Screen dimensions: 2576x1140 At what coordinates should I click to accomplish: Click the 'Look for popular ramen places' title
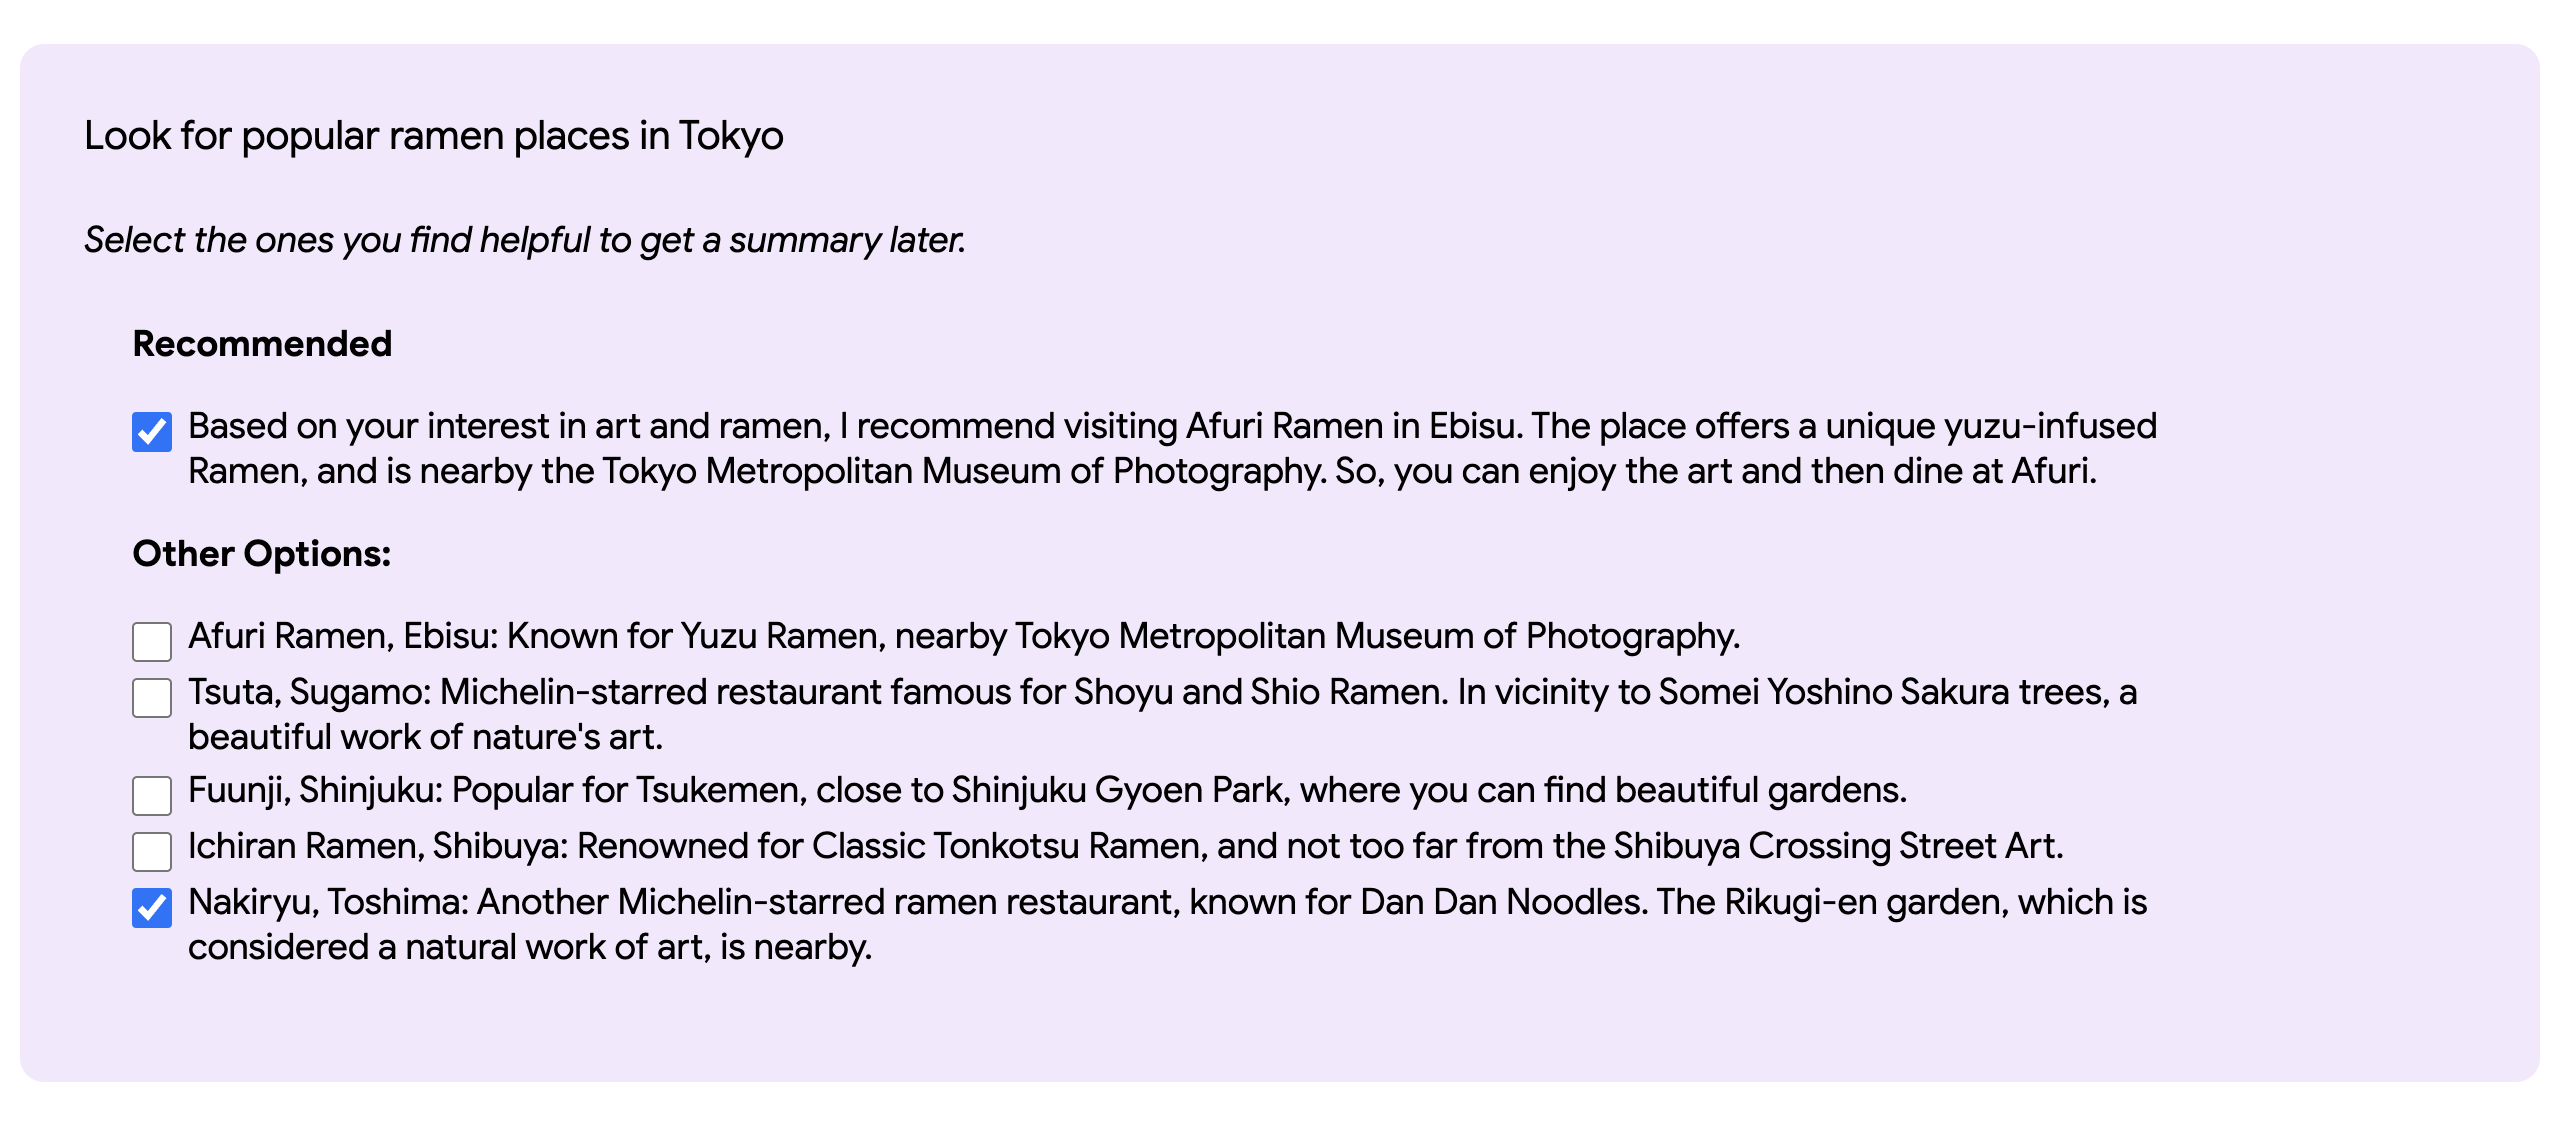(x=433, y=136)
